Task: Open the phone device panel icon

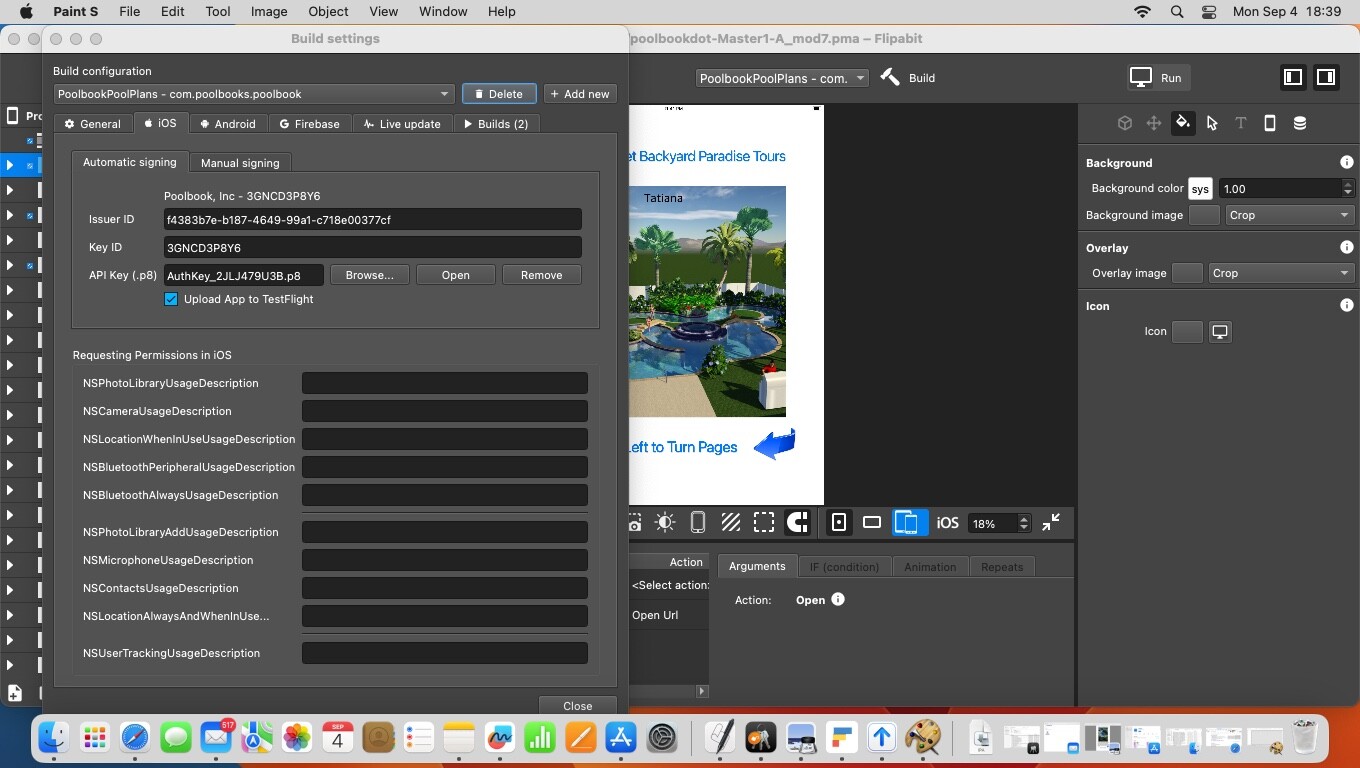Action: pyautogui.click(x=1270, y=123)
